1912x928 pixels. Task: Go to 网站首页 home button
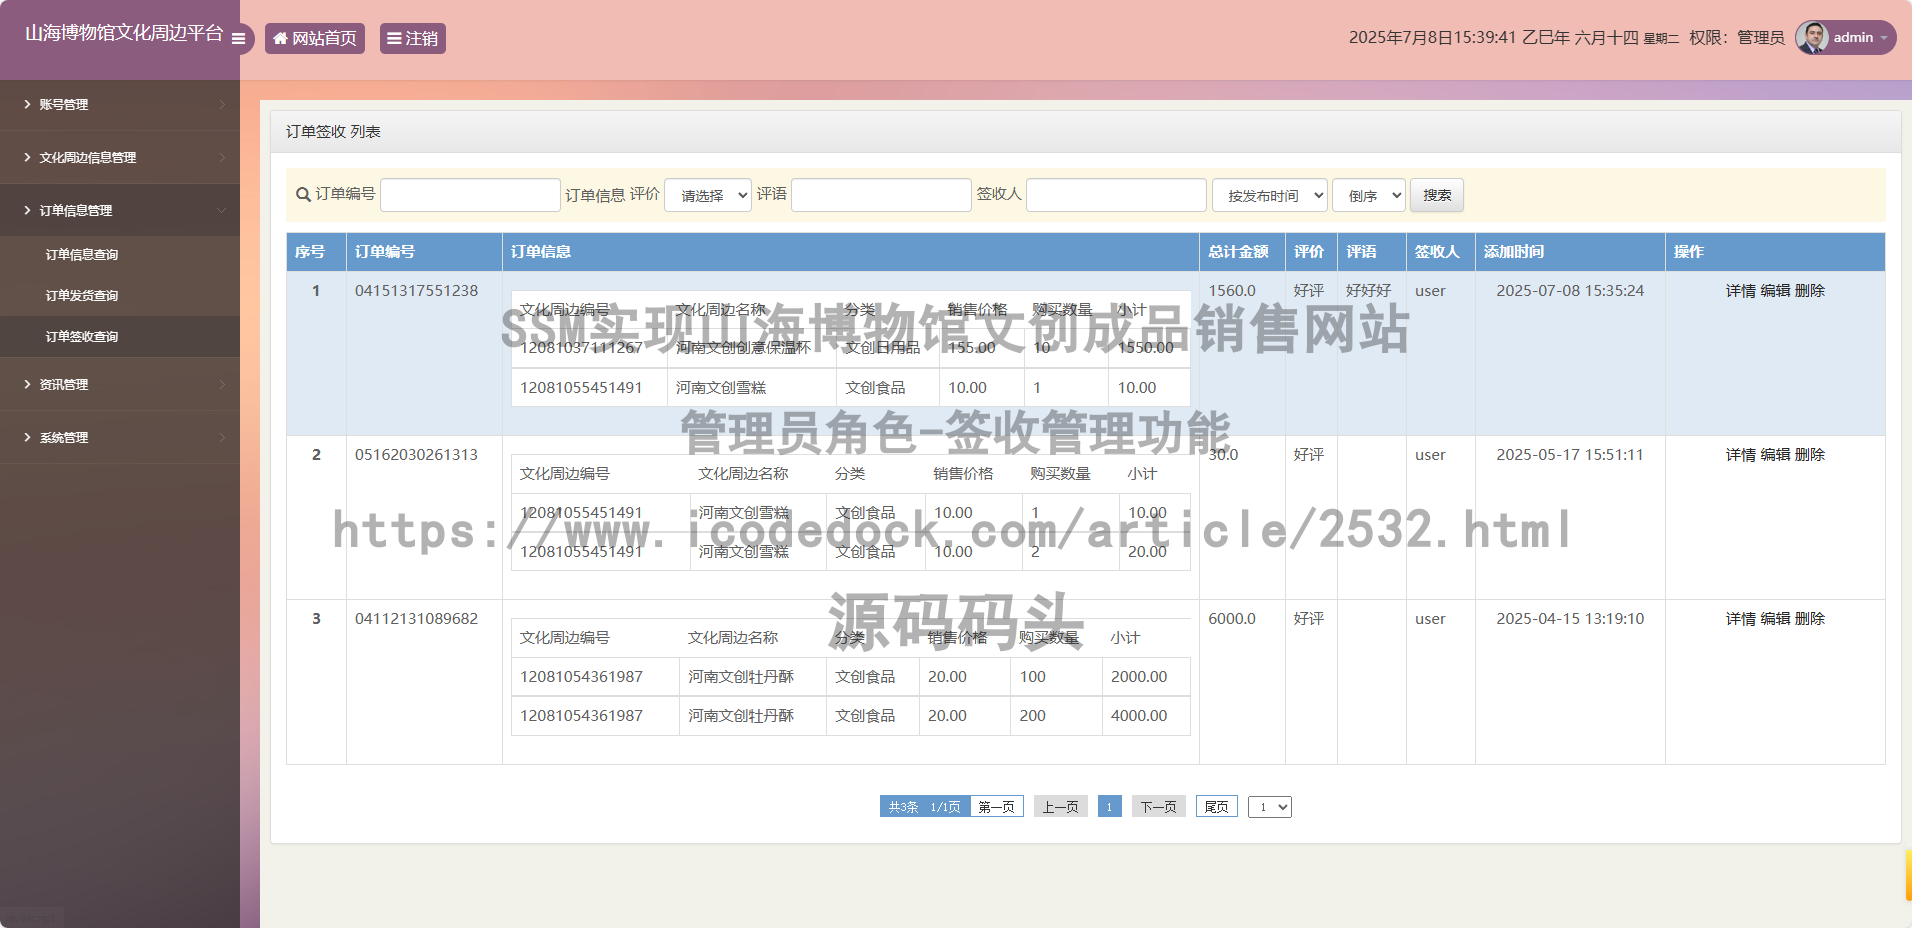click(x=315, y=38)
